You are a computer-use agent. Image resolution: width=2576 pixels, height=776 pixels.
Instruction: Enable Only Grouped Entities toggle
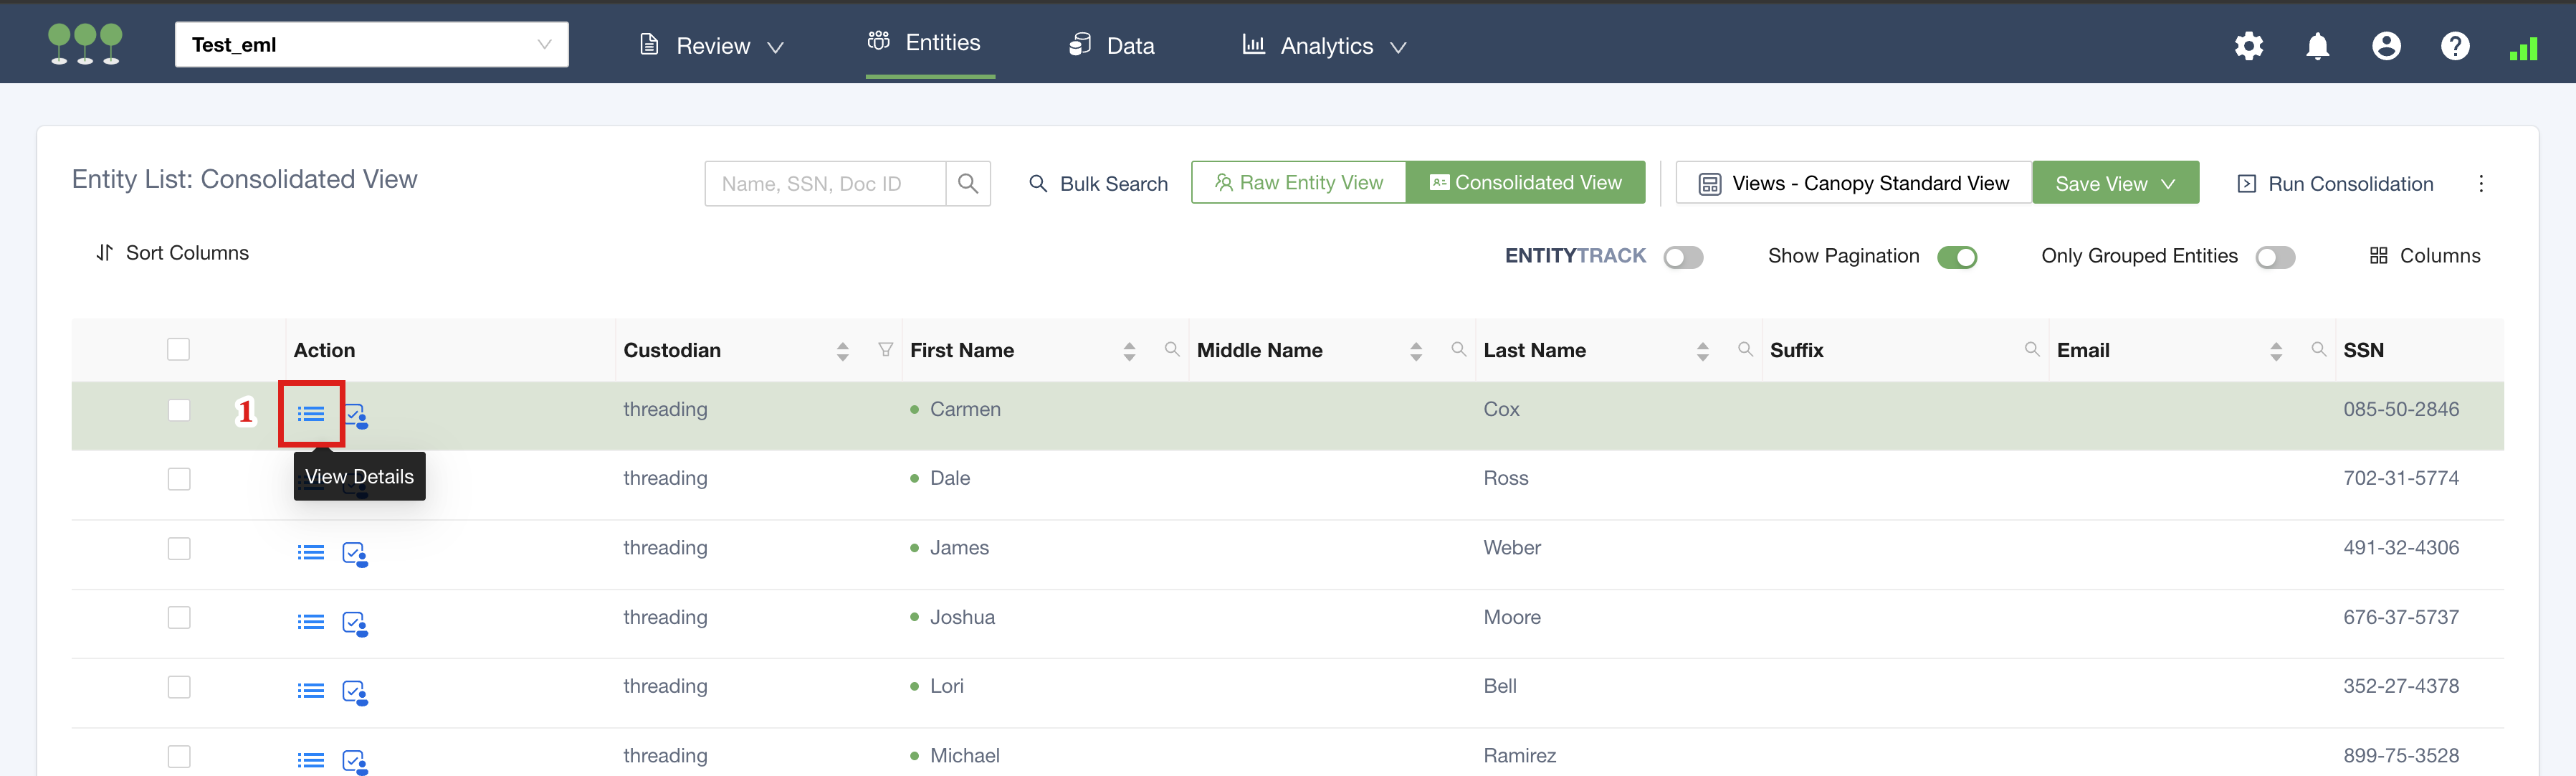point(2274,257)
